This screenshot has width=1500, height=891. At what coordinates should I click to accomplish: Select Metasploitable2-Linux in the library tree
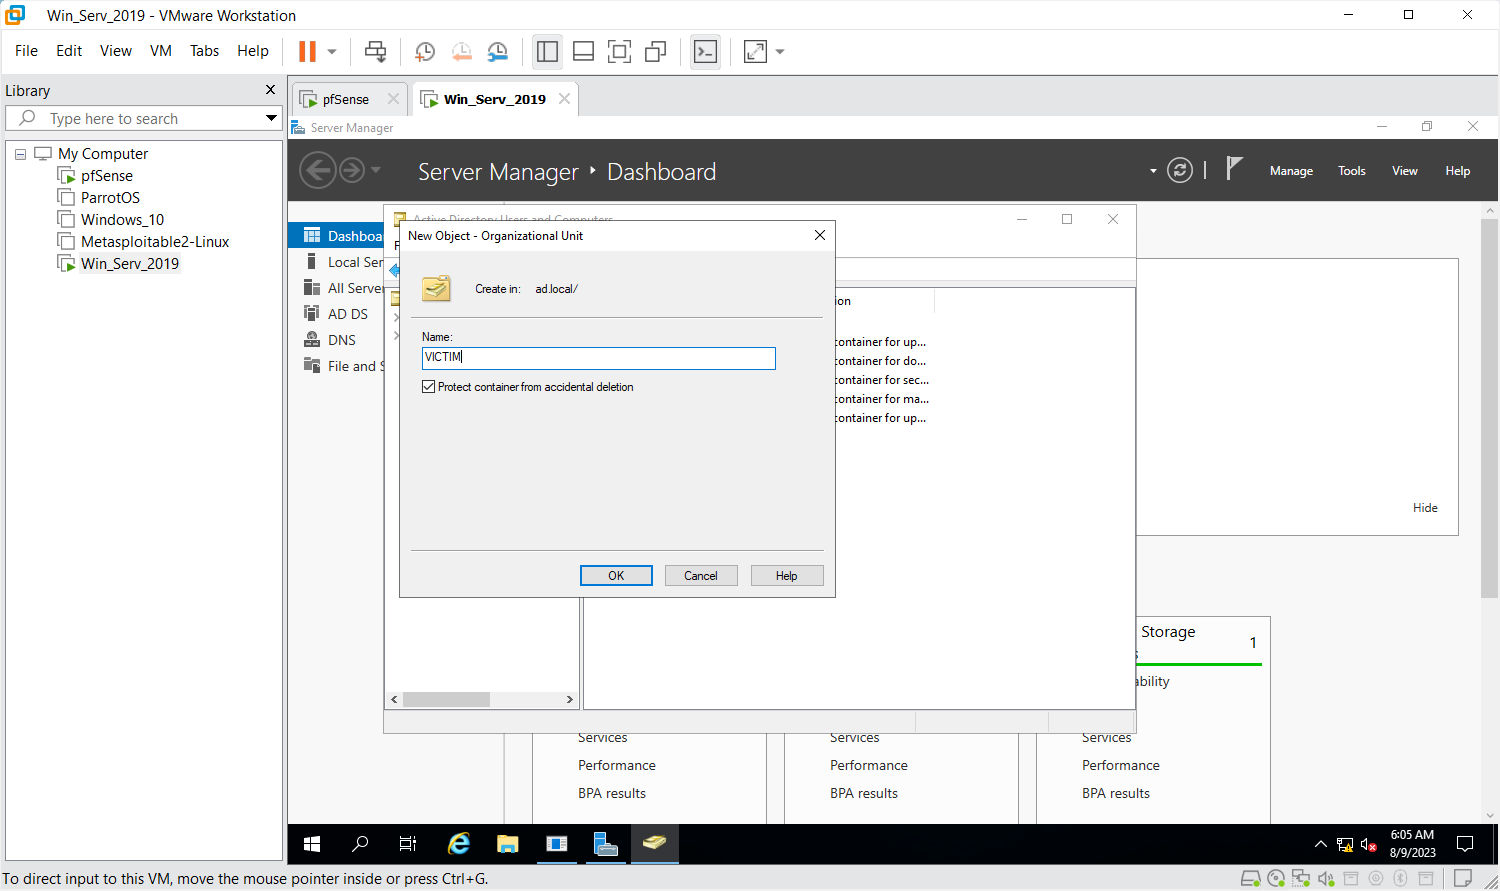tap(155, 242)
